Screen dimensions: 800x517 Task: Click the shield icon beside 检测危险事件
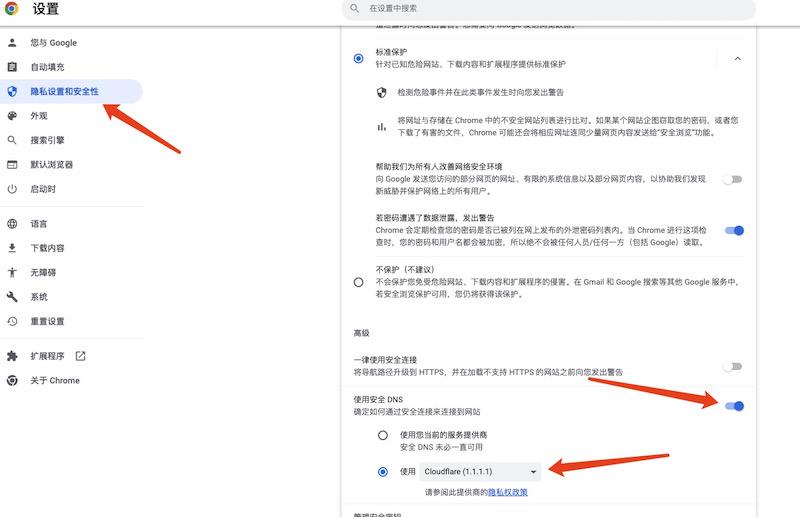(381, 92)
